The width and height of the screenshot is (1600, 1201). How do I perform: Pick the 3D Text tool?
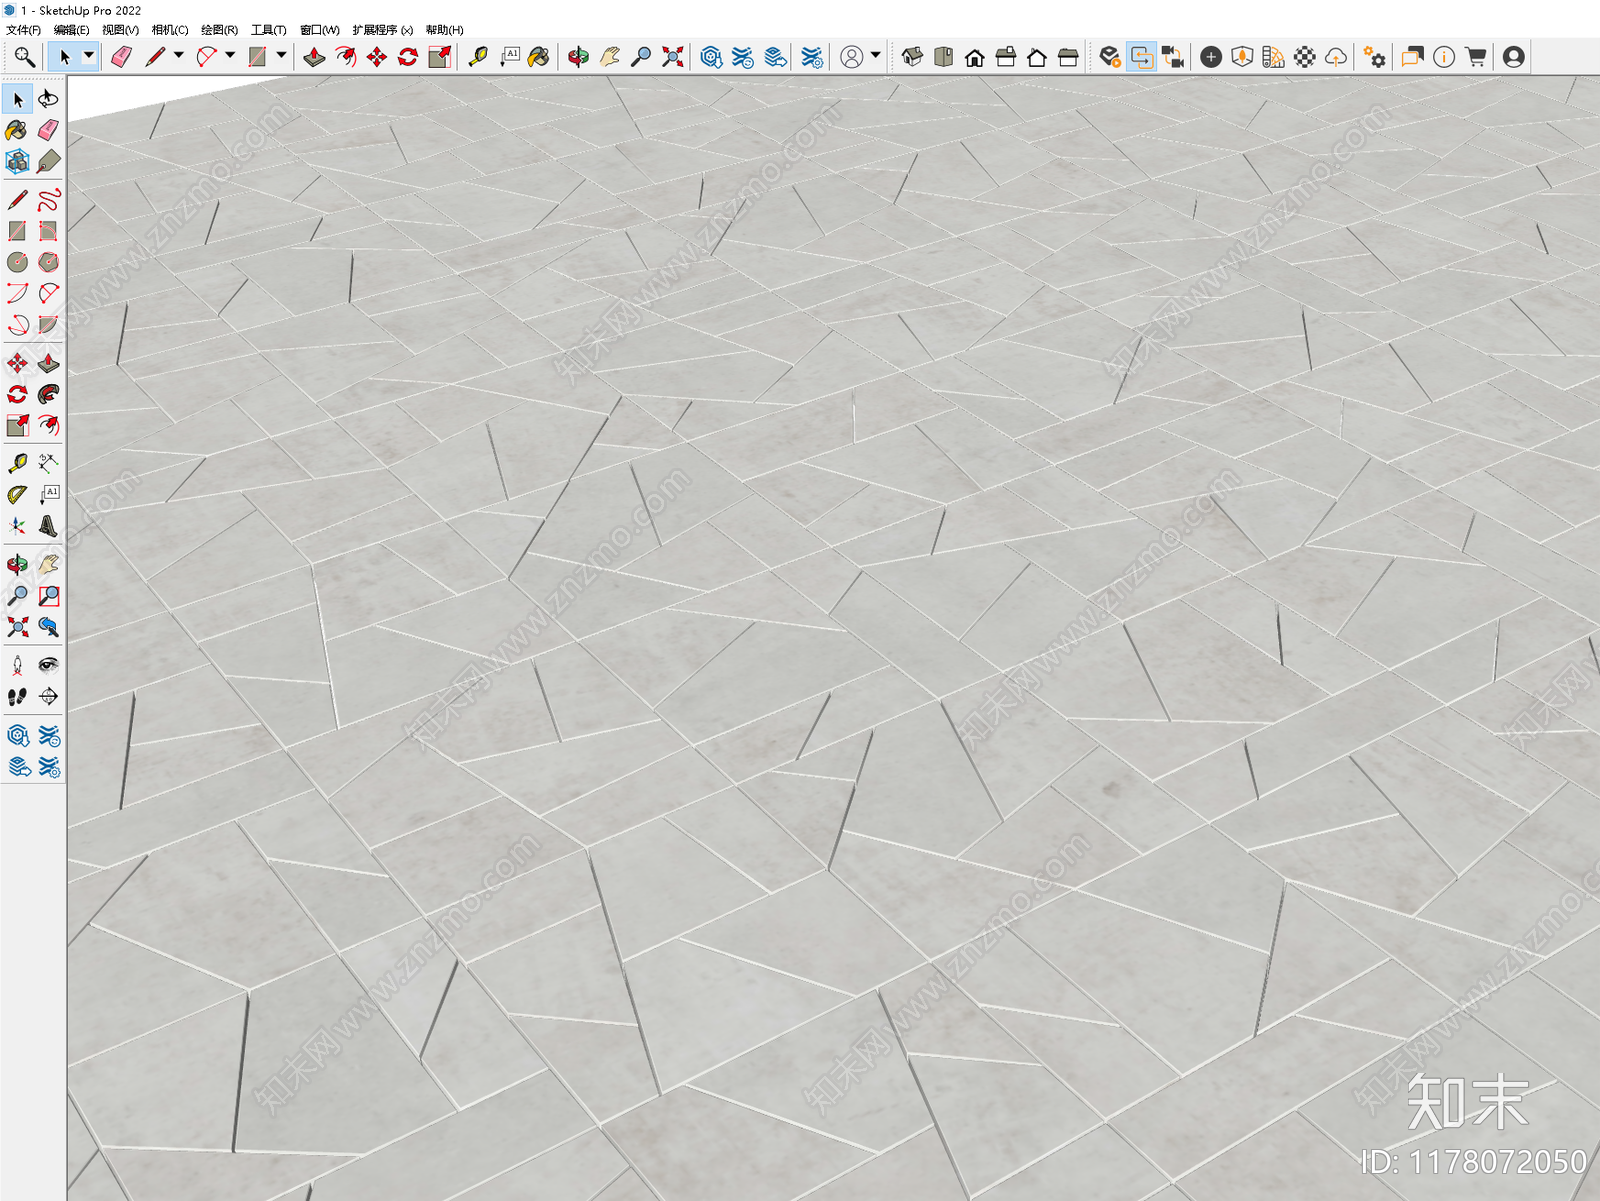point(48,525)
